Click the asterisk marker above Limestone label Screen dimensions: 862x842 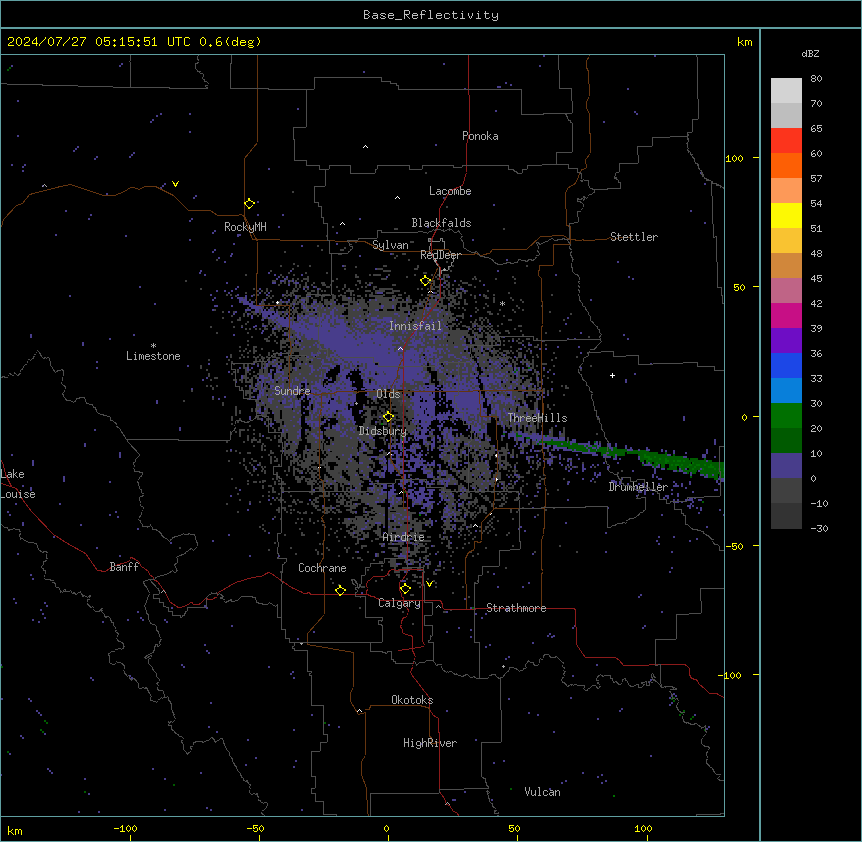tap(153, 346)
